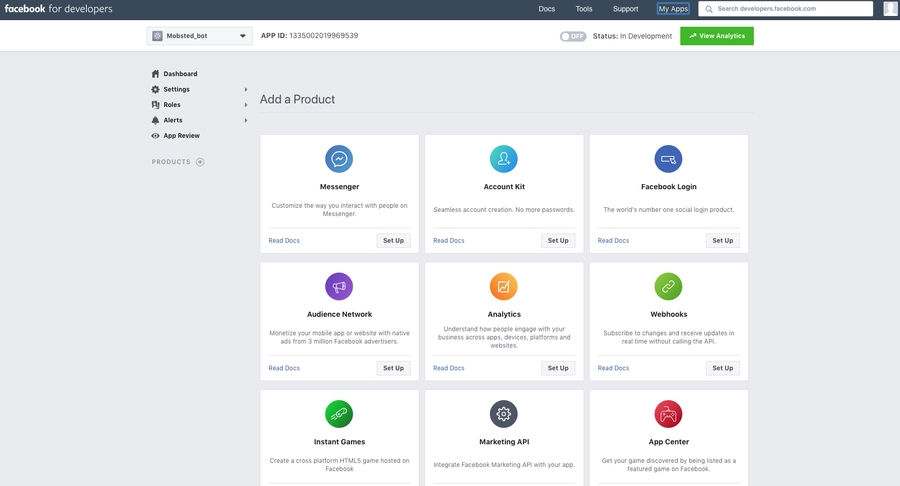Open the Mobsted_bot app selector dropdown
This screenshot has height=486, width=900.
(x=199, y=36)
